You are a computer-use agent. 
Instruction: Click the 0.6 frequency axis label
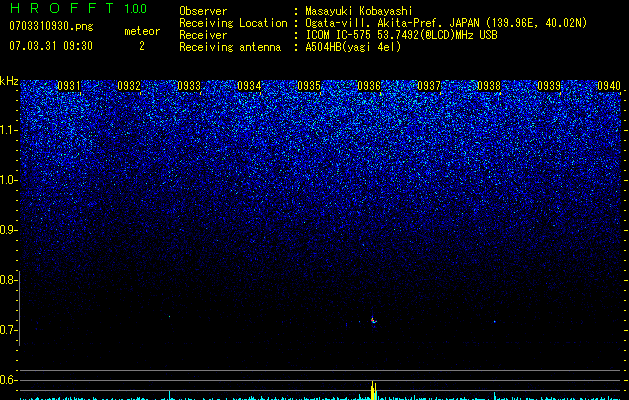[x=8, y=380]
